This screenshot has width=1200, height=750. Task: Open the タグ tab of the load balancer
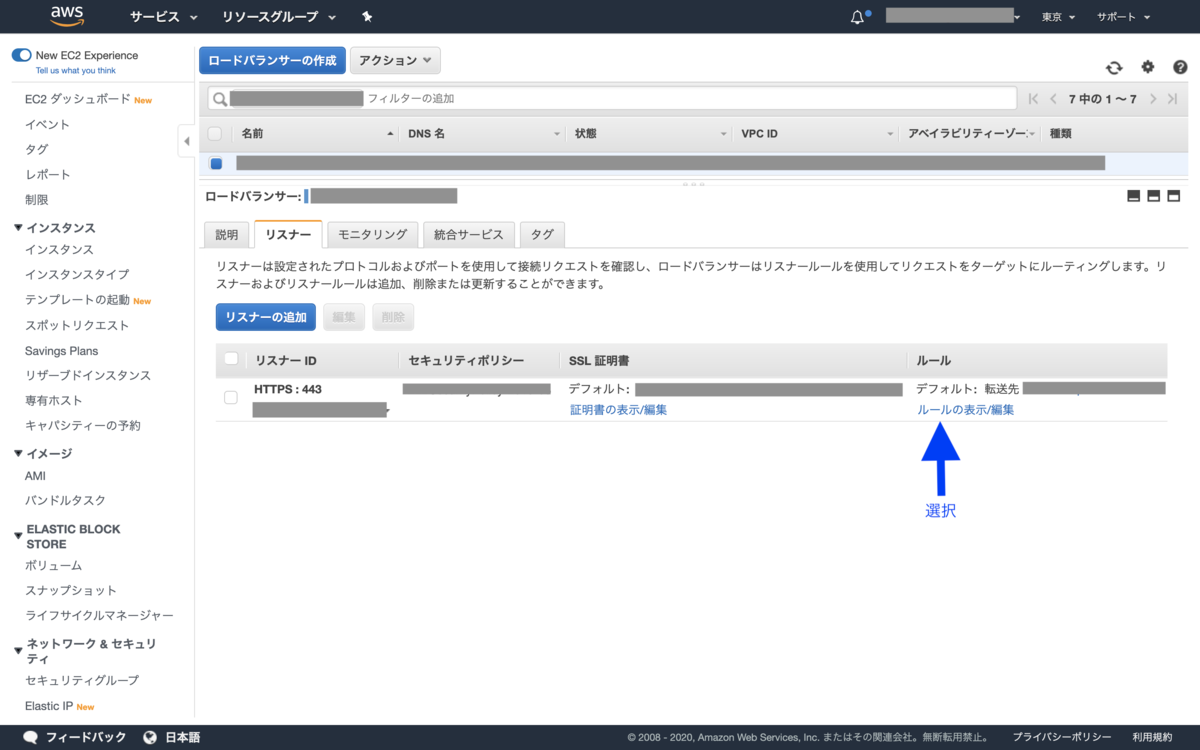[542, 234]
